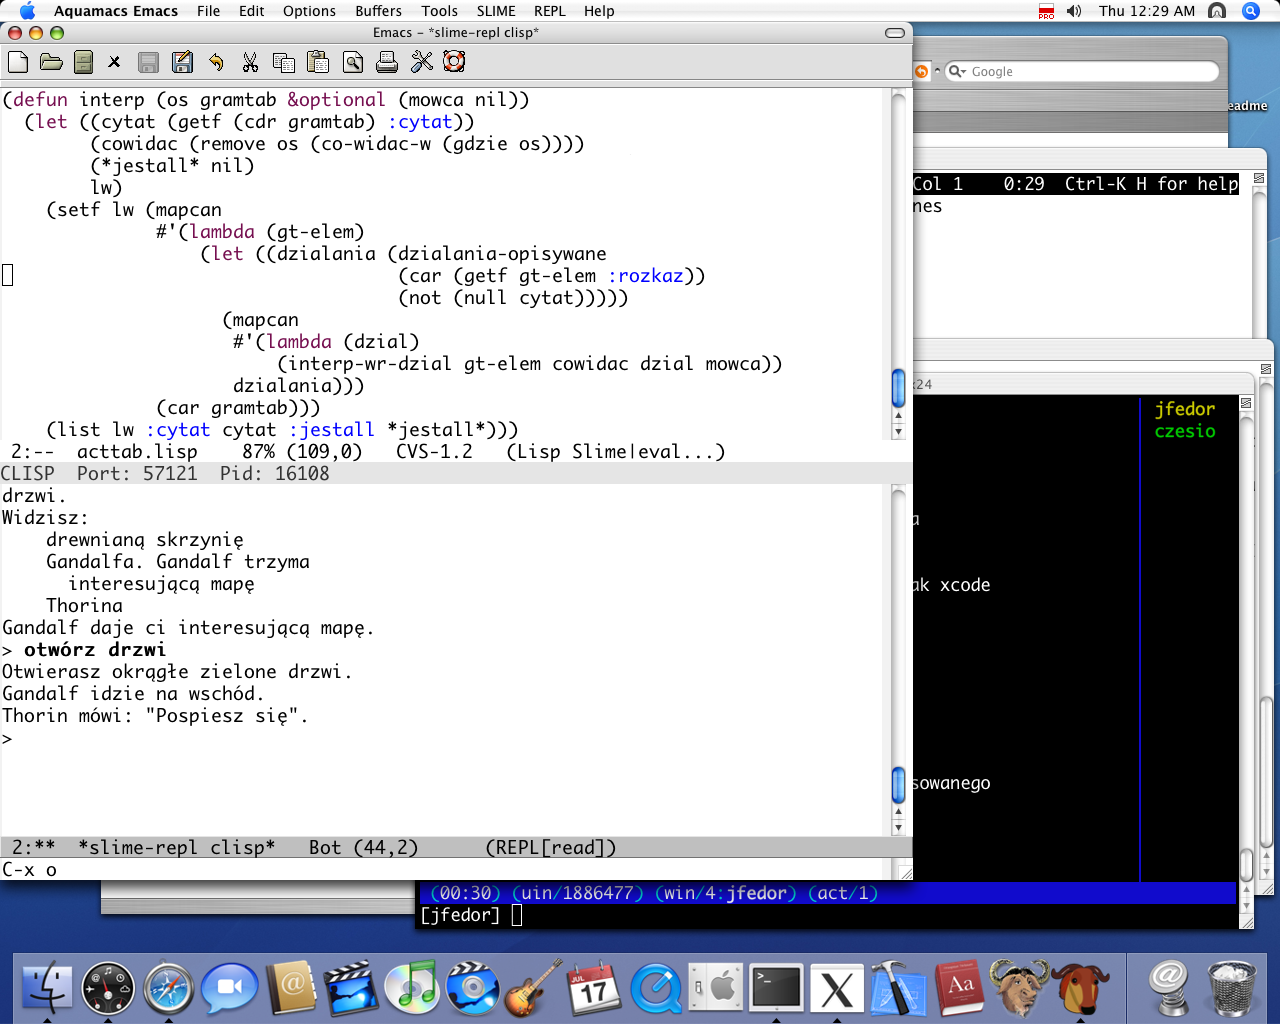Open the directory cabinet icon in the toolbar

pyautogui.click(x=84, y=62)
